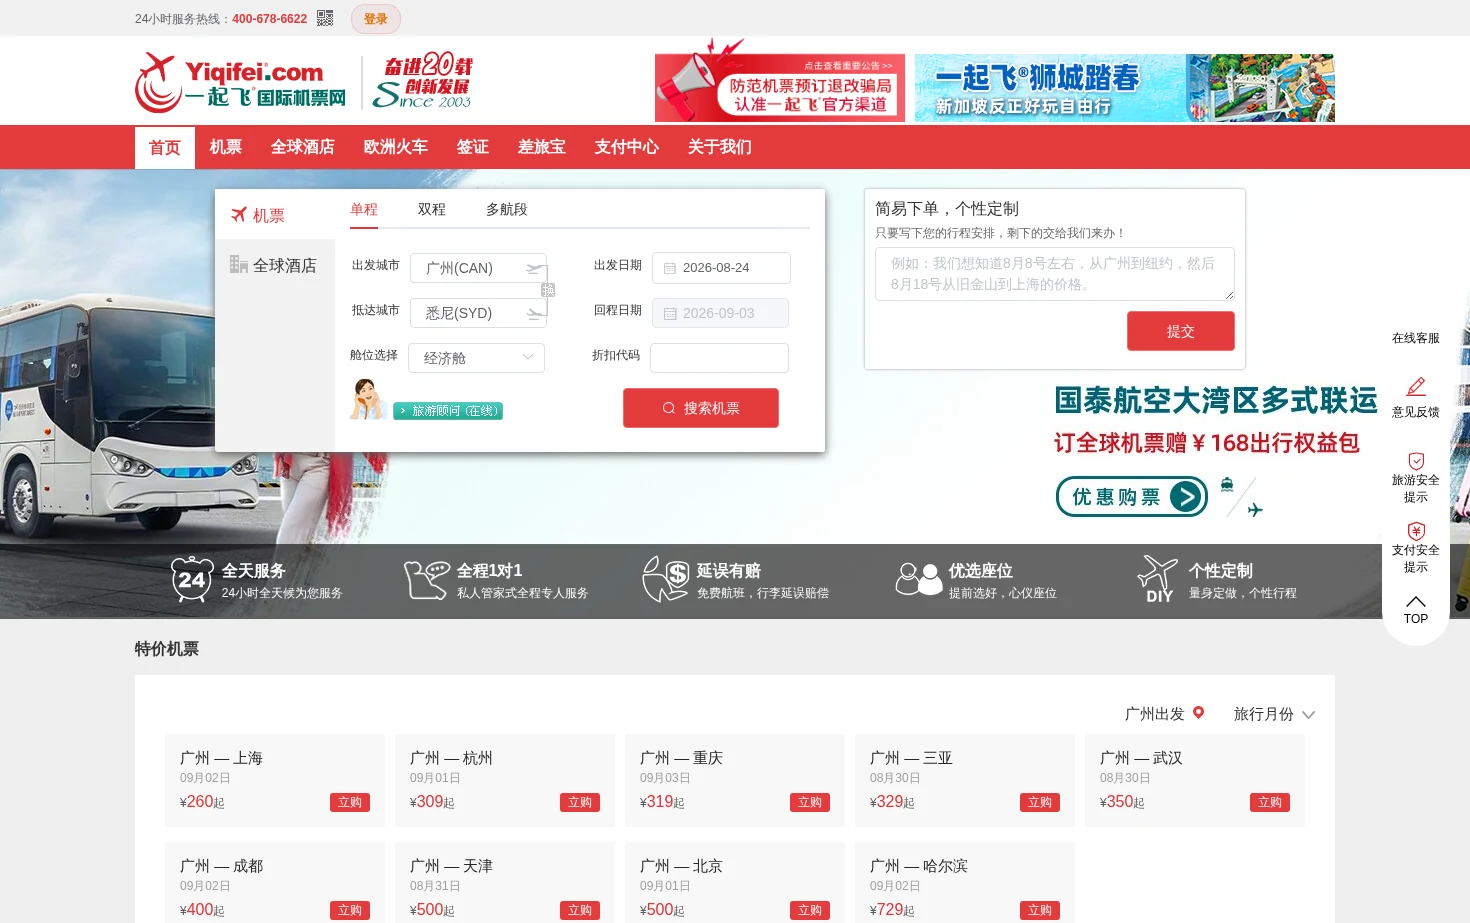
Task: Click the custom itinerary request text area
Action: pos(1055,274)
